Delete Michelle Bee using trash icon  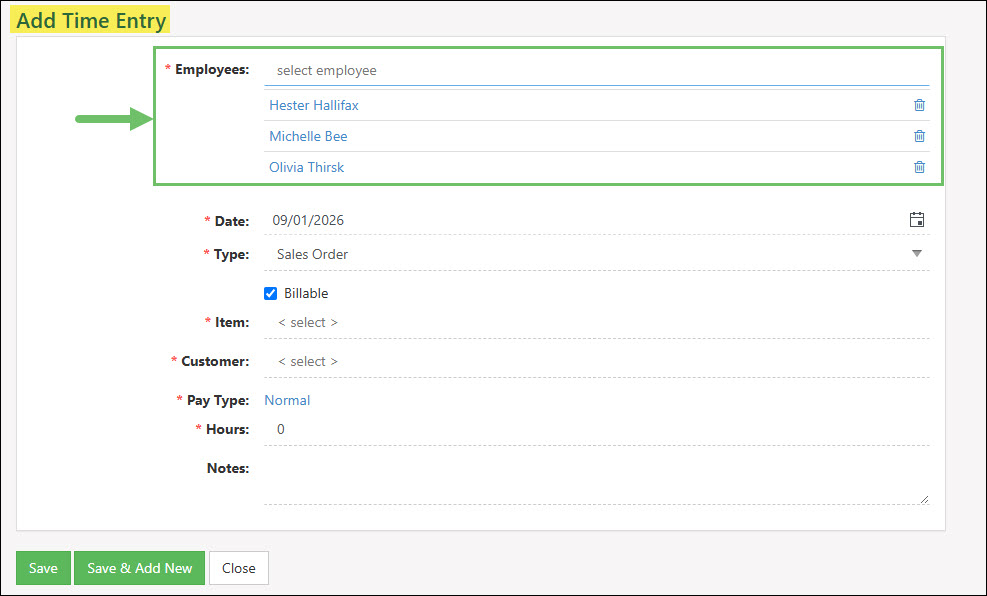(919, 136)
